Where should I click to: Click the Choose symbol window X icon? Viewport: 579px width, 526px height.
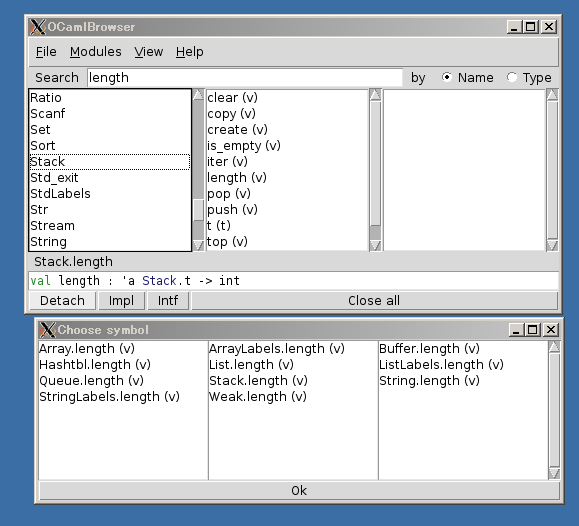click(48, 330)
